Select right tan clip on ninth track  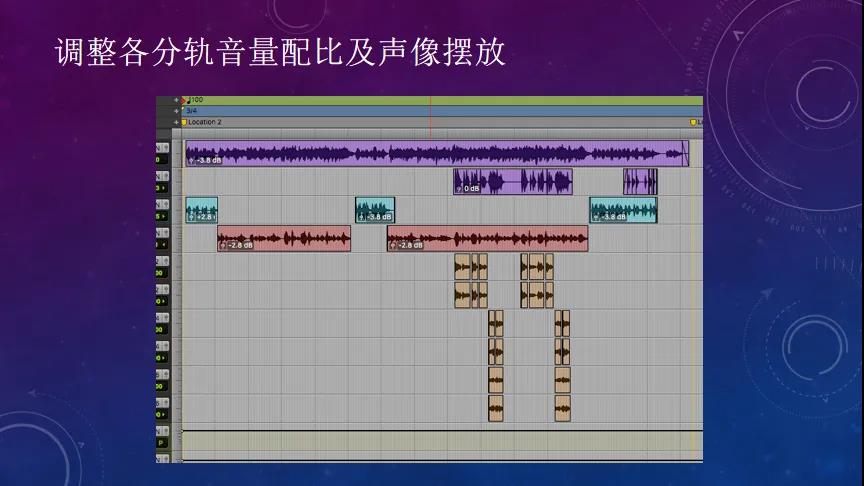[x=563, y=380]
